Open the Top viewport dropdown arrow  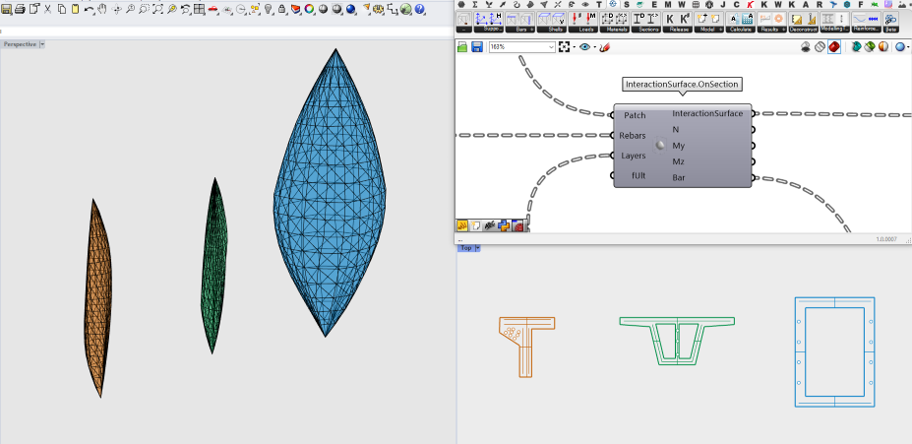tap(478, 248)
